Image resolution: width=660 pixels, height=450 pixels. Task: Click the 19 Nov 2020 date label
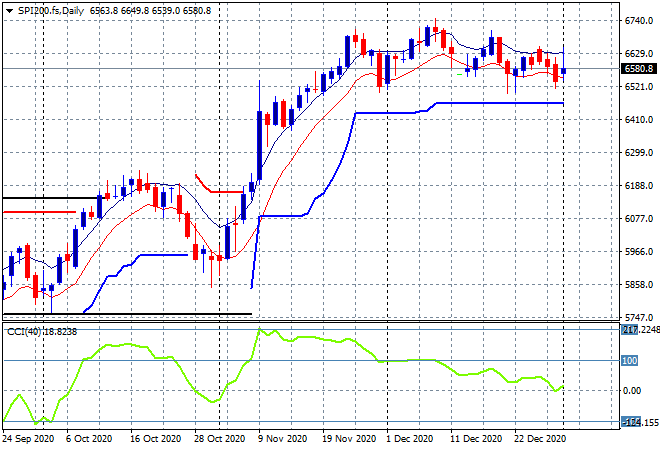pyautogui.click(x=349, y=439)
